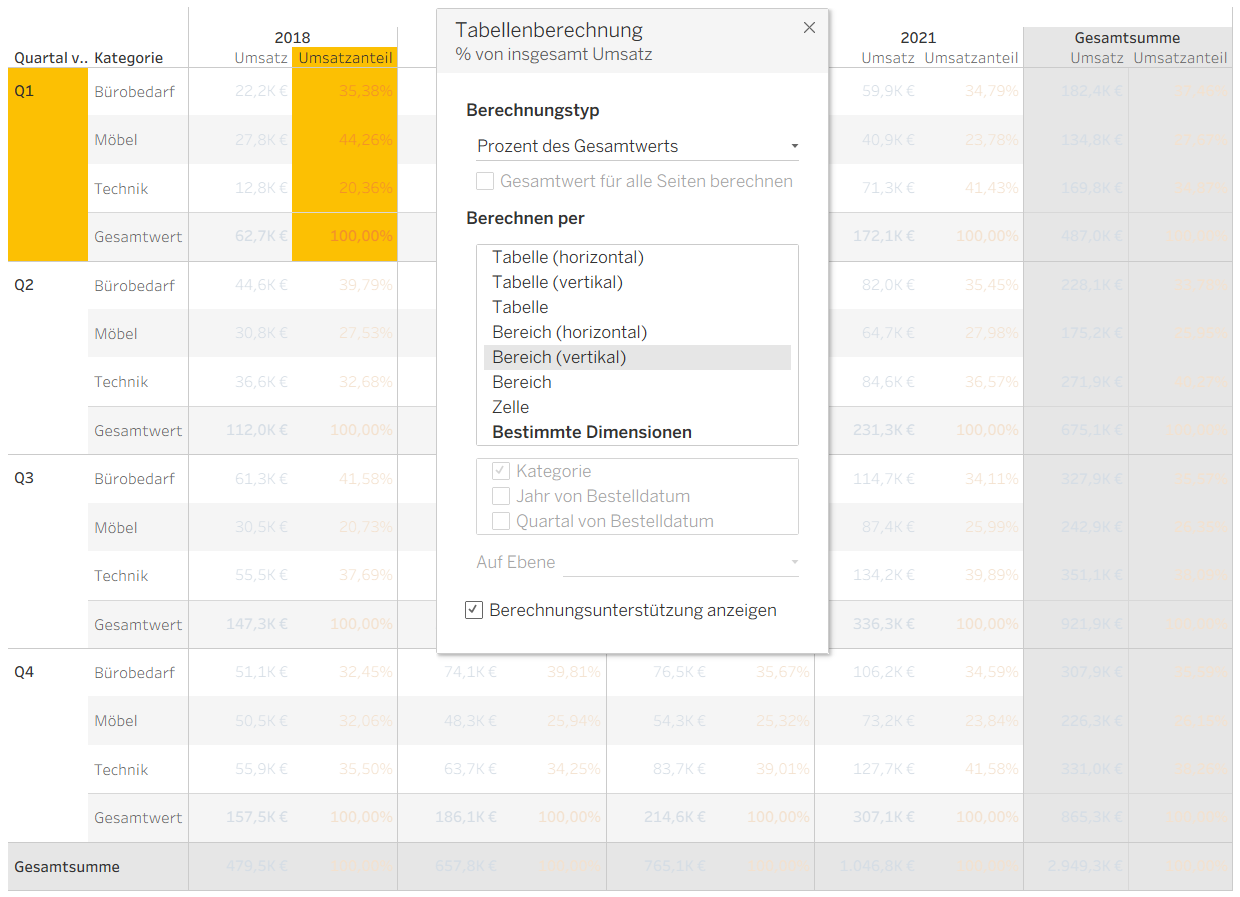Open the Berechnungstyp dropdown
This screenshot has height=897, width=1240.
(x=637, y=146)
